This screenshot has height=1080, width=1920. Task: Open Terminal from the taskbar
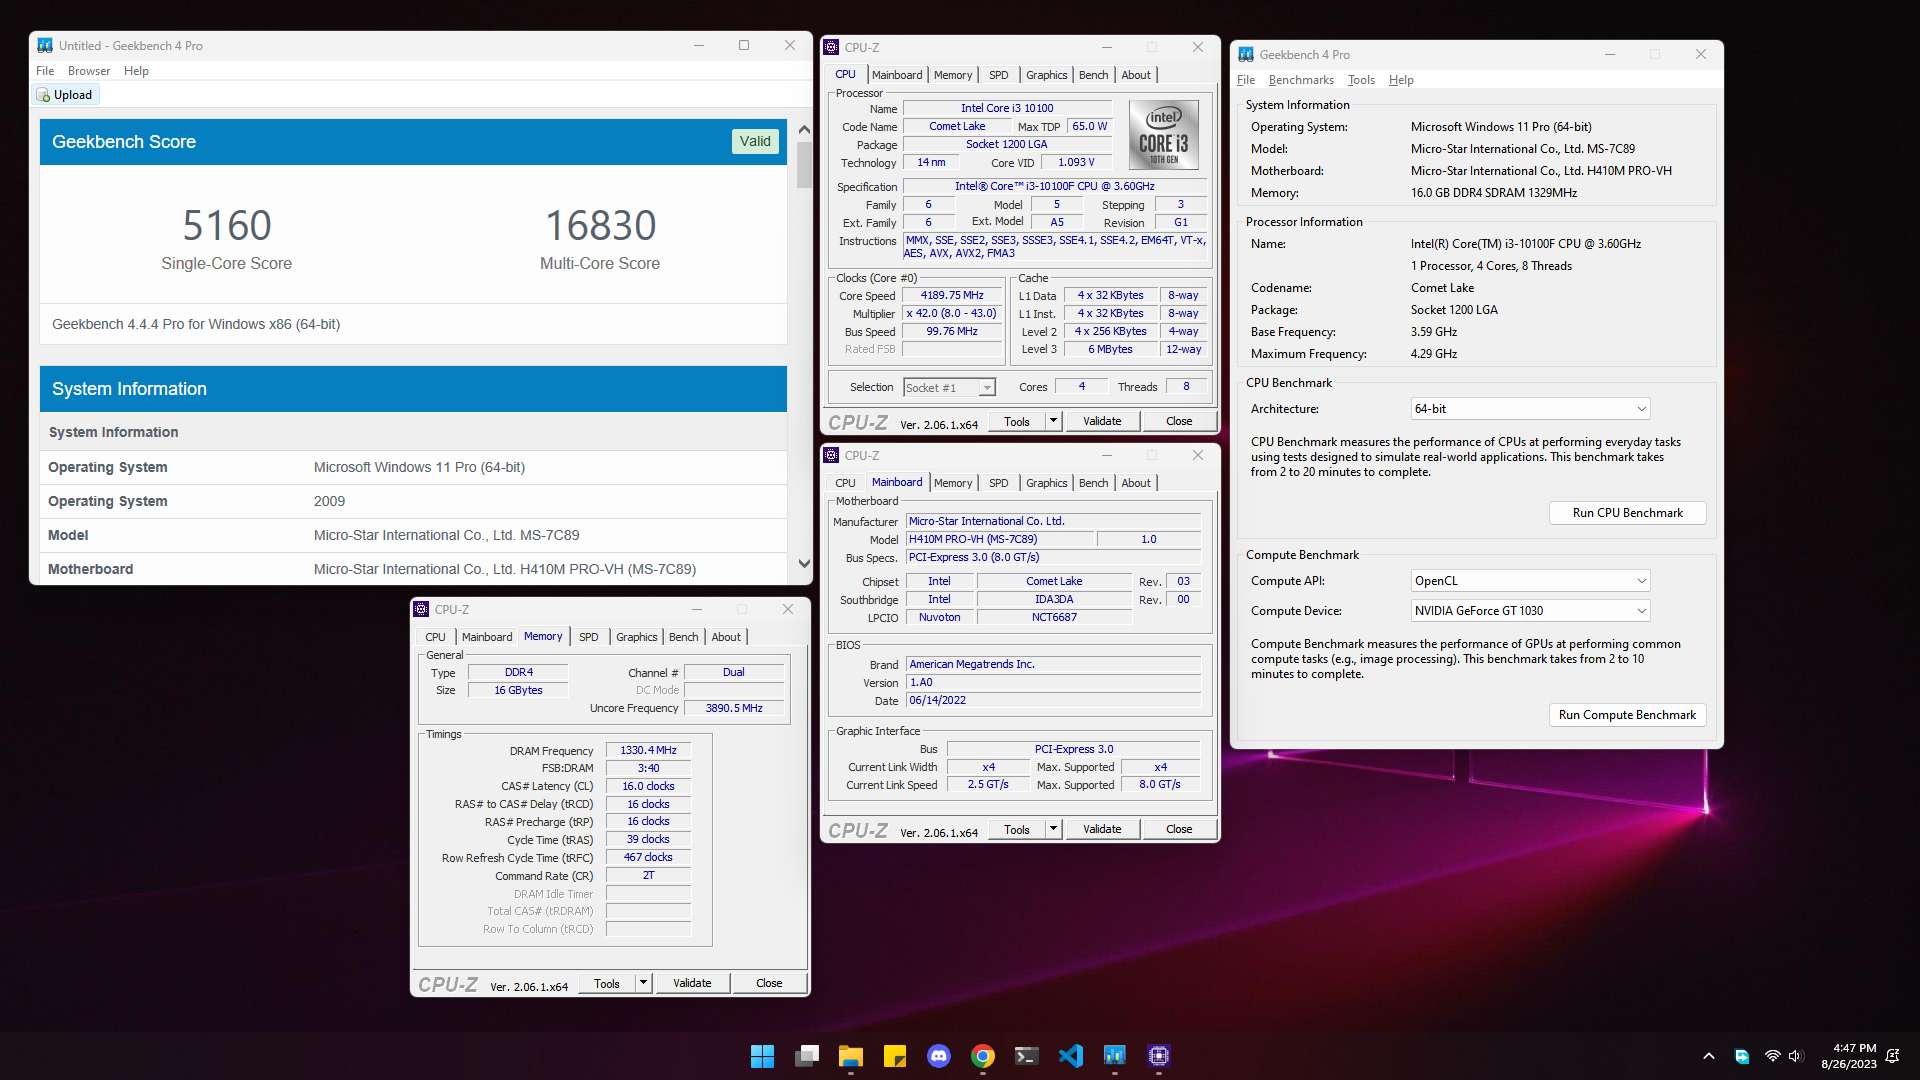point(1027,1056)
